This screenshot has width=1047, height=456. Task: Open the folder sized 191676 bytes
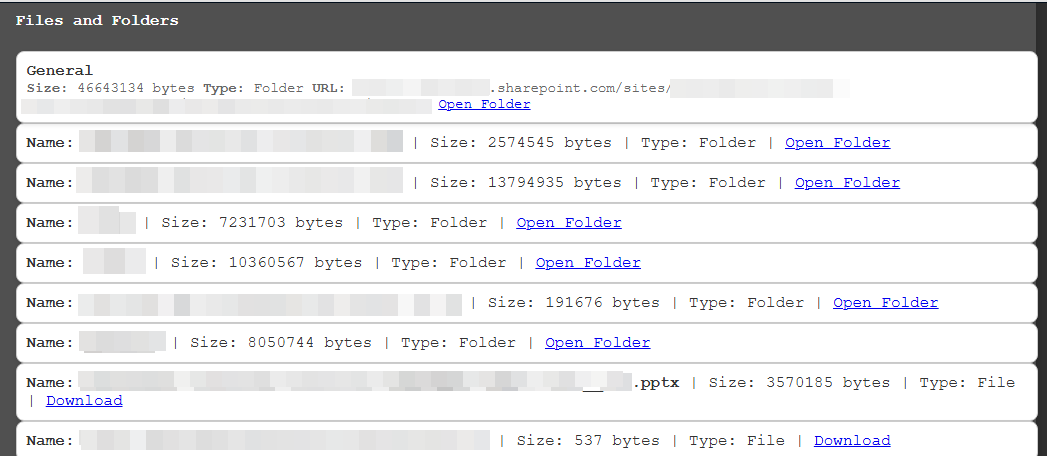(885, 303)
